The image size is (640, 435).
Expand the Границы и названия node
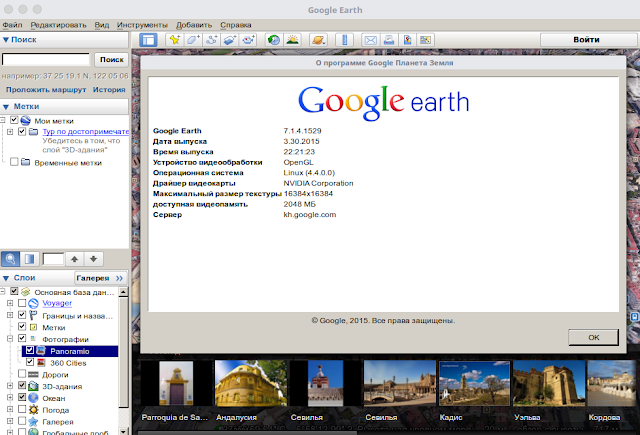(x=10, y=315)
